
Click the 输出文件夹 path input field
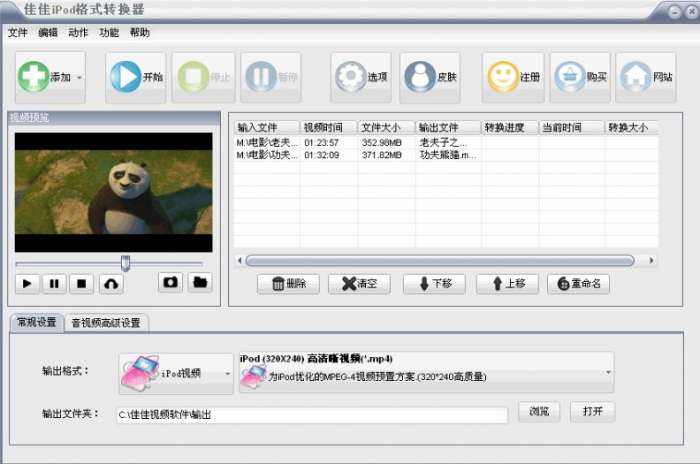click(312, 415)
